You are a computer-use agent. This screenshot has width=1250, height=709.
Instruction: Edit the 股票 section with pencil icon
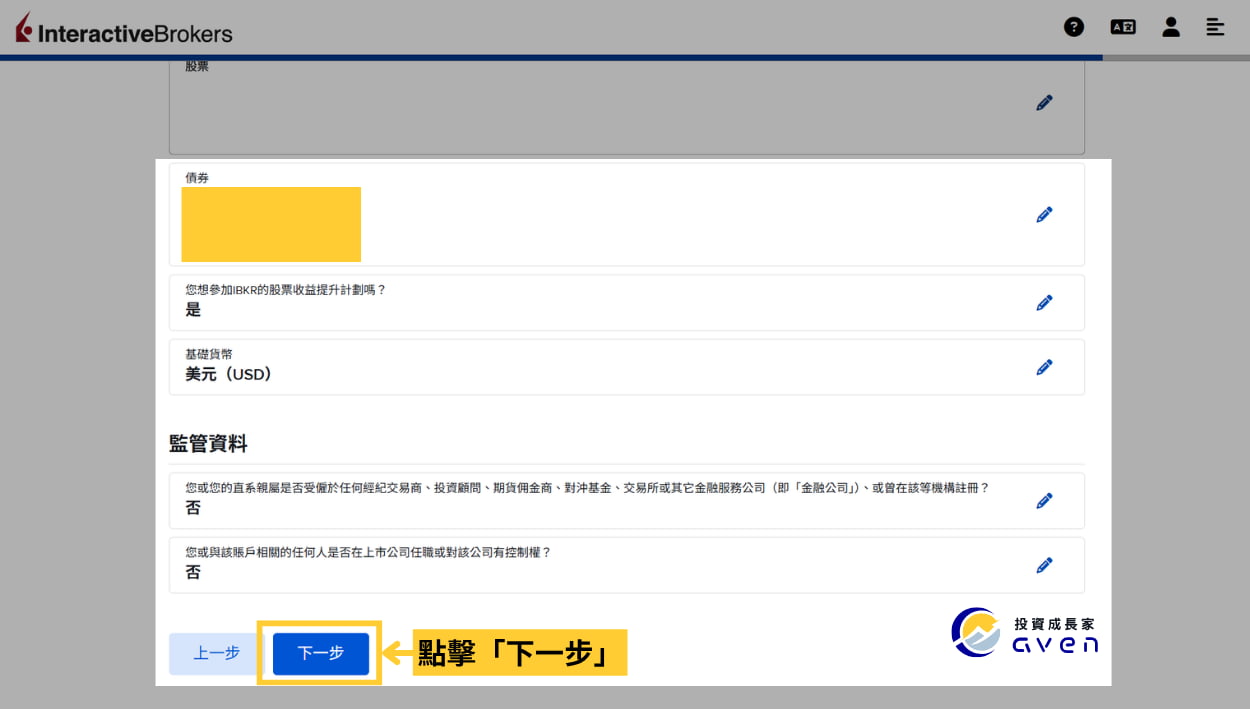click(1045, 102)
